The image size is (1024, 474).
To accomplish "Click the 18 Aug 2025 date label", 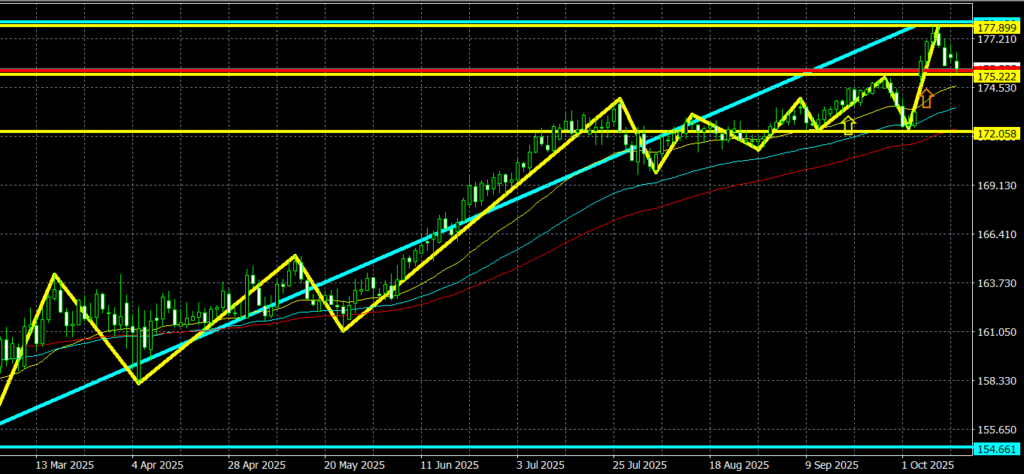I will [x=741, y=465].
